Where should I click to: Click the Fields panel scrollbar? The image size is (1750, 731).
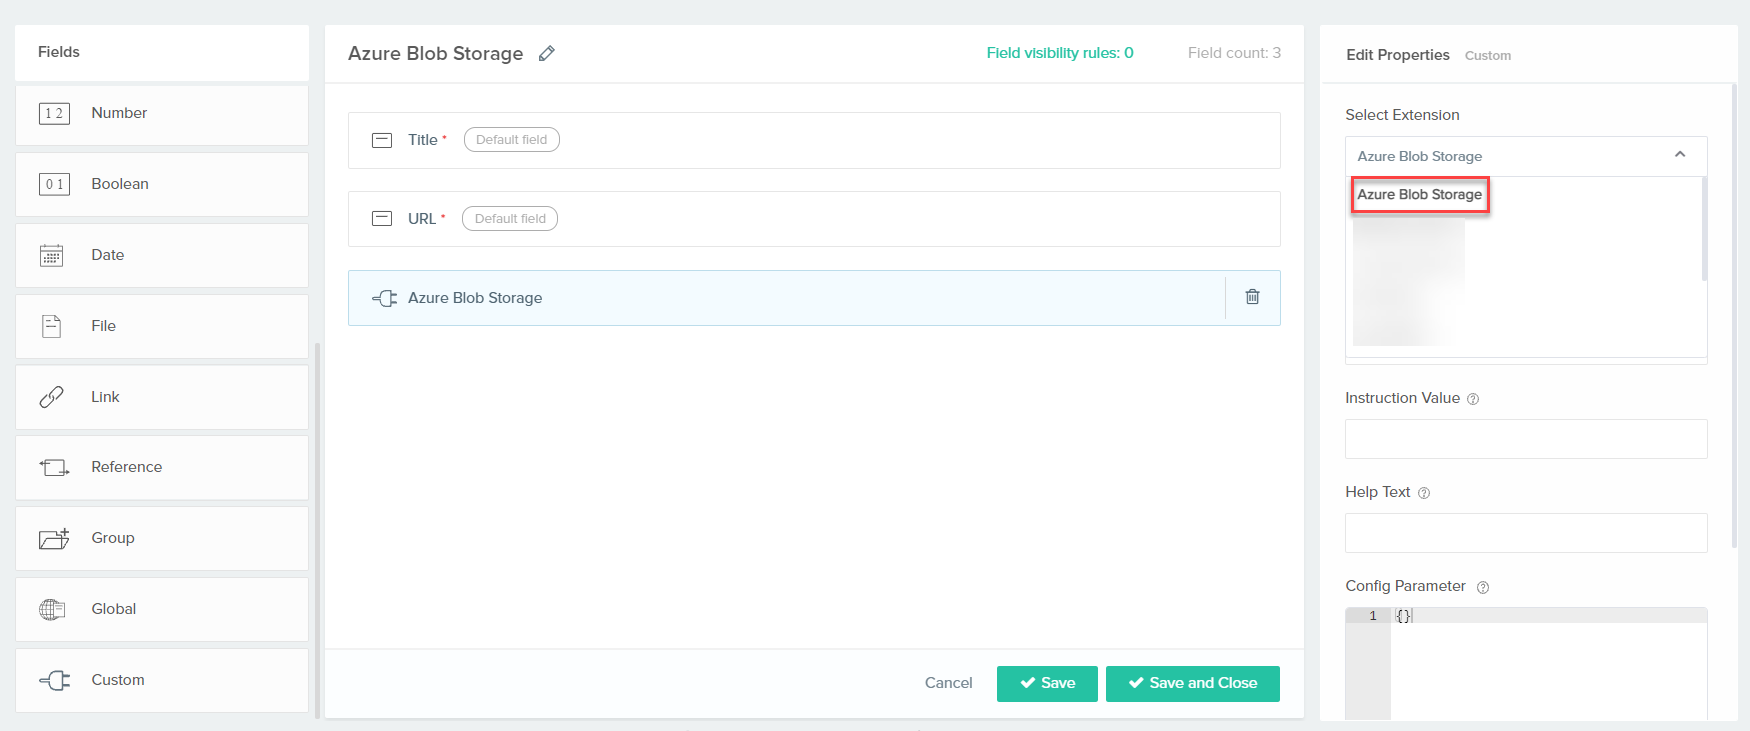tap(317, 530)
